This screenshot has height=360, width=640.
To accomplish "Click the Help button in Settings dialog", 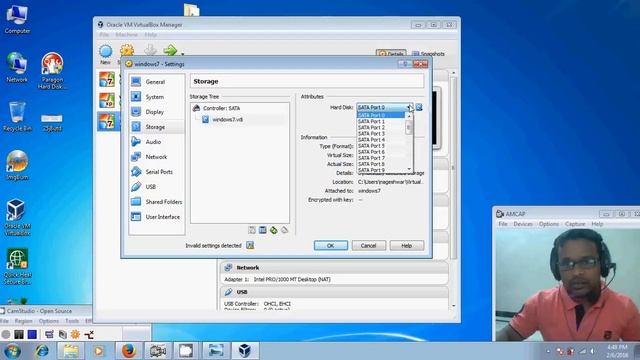I will pos(407,246).
